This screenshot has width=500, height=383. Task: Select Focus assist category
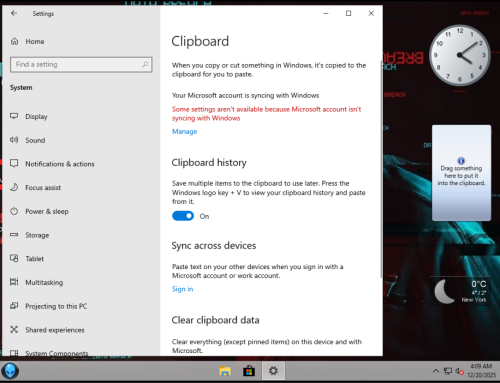(43, 187)
